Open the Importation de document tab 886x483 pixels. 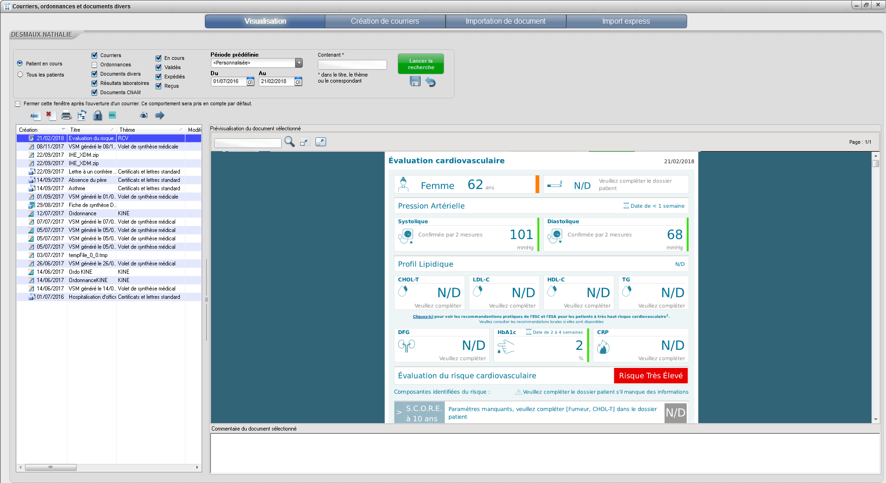point(505,21)
